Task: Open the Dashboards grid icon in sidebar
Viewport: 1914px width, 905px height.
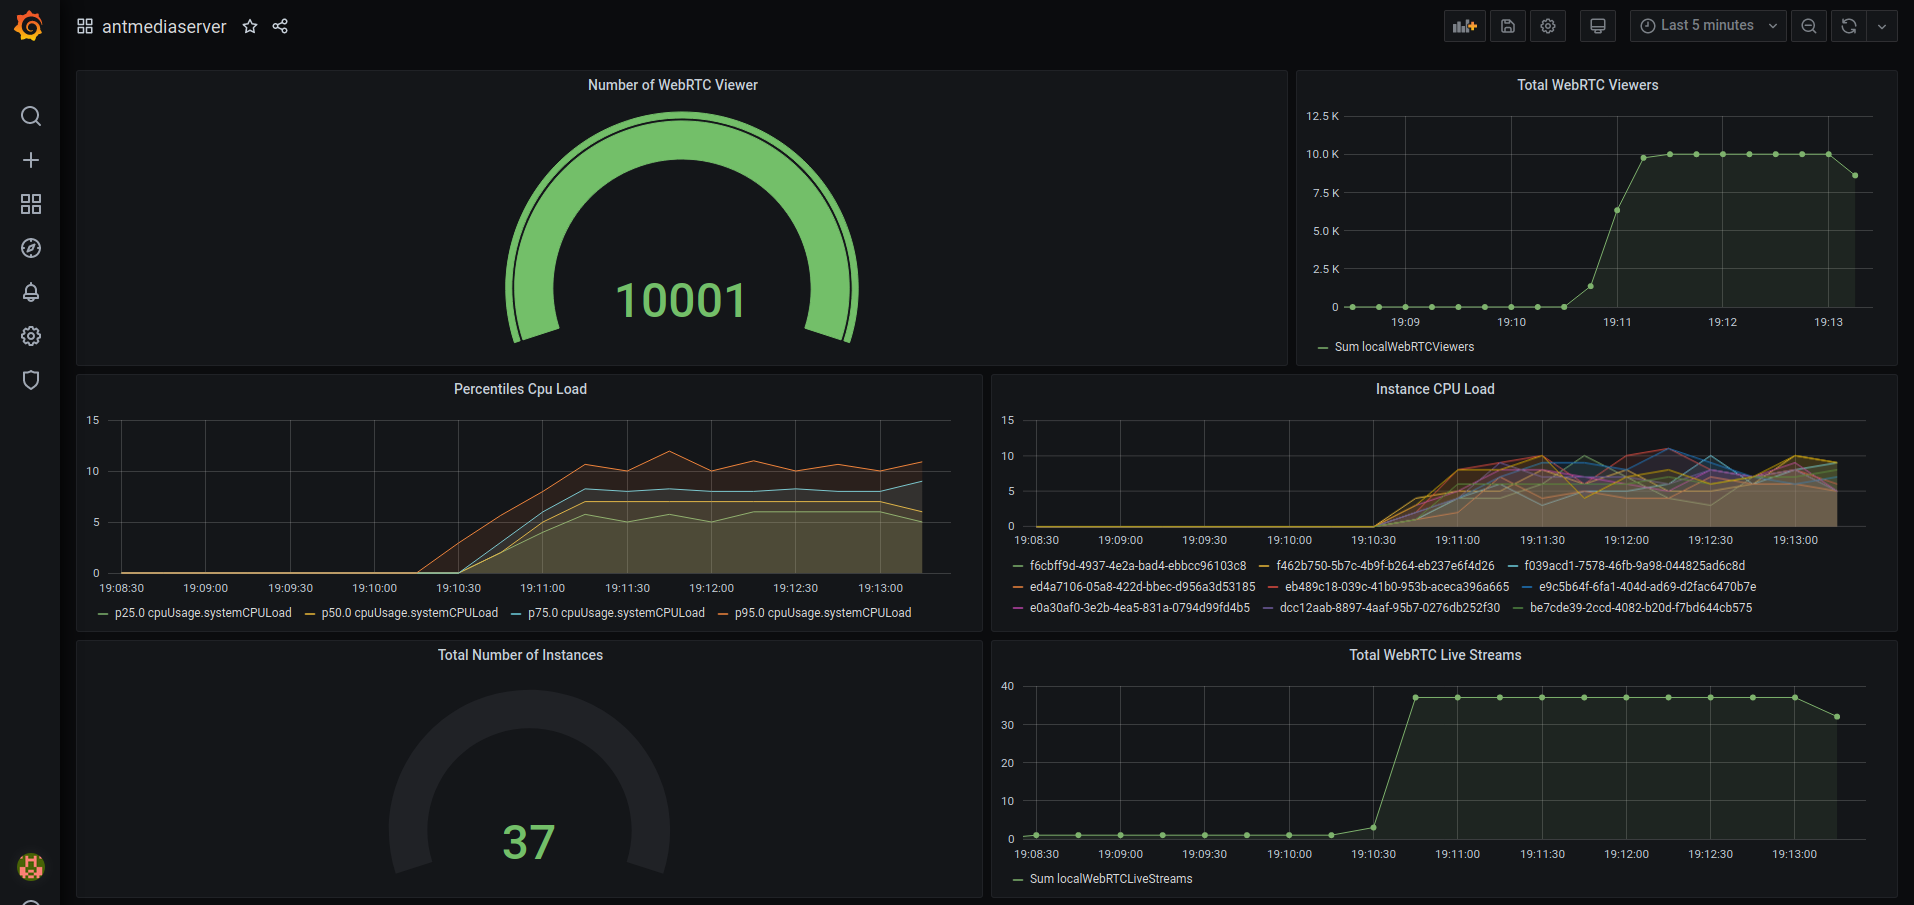Action: [31, 204]
